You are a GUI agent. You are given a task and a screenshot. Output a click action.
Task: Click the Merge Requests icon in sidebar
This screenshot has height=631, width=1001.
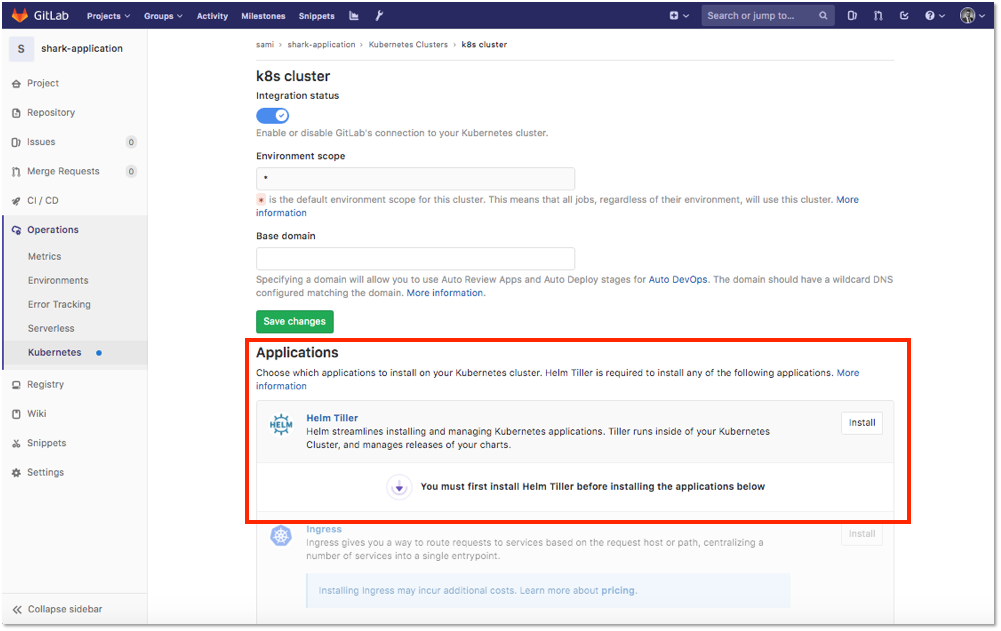click(x=17, y=172)
